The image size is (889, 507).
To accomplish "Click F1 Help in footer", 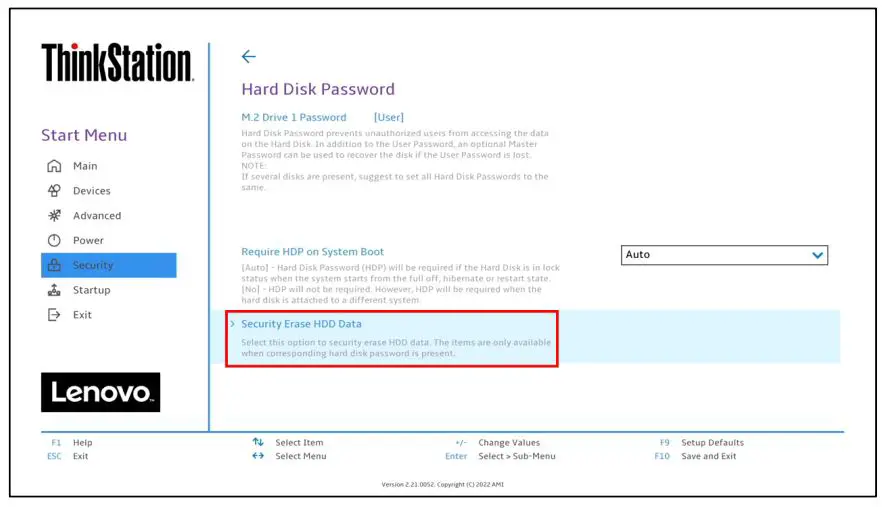I will coord(72,442).
